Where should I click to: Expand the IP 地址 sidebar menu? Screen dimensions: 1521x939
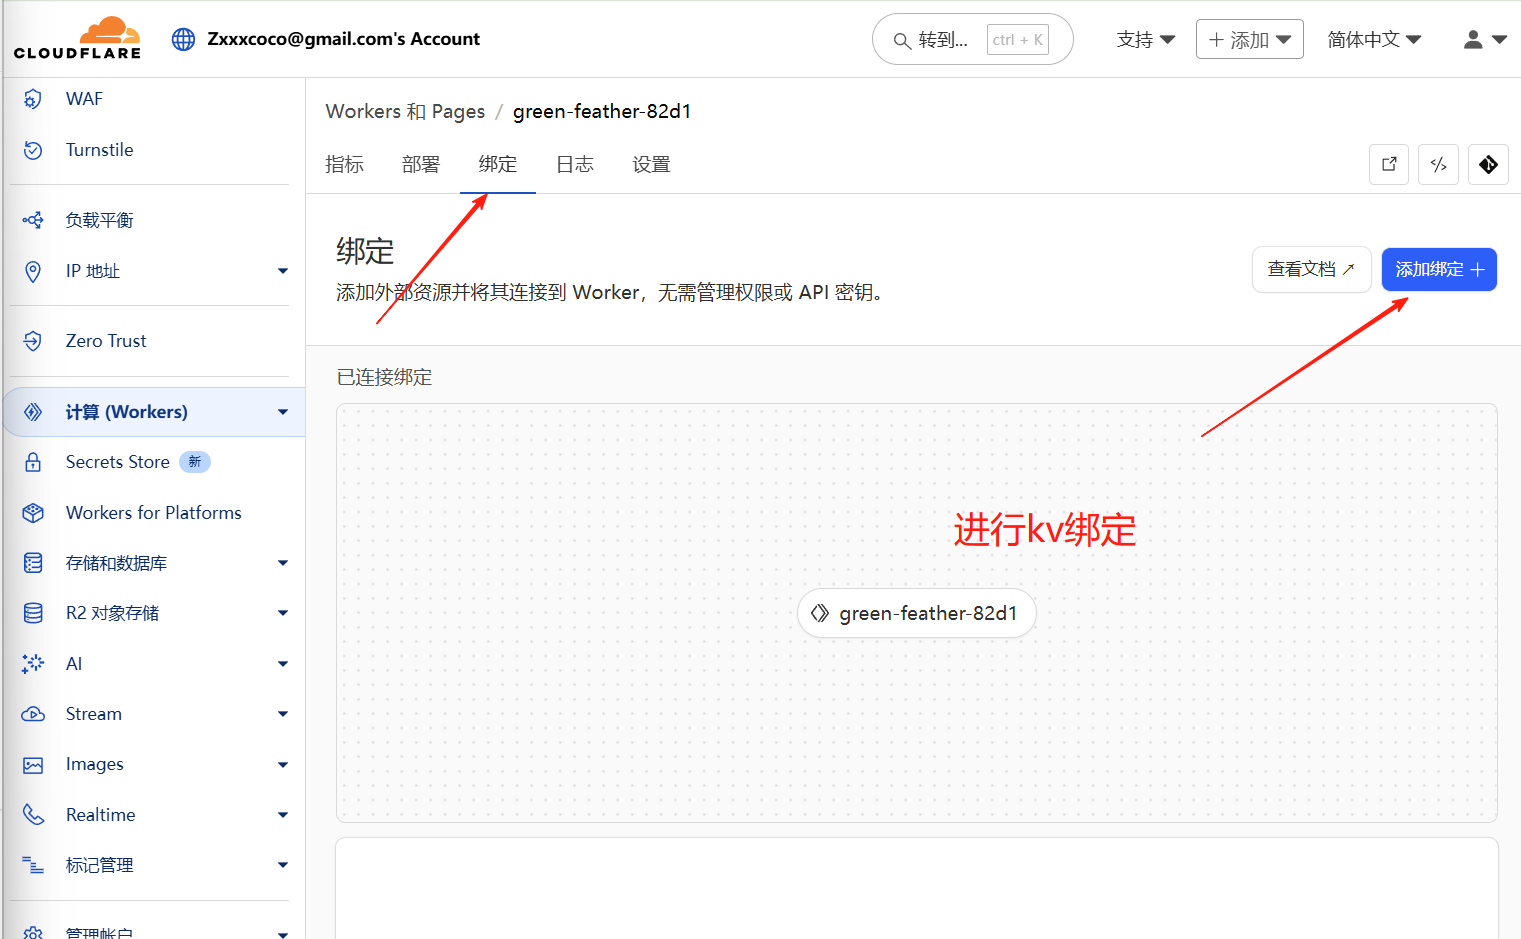(x=283, y=271)
